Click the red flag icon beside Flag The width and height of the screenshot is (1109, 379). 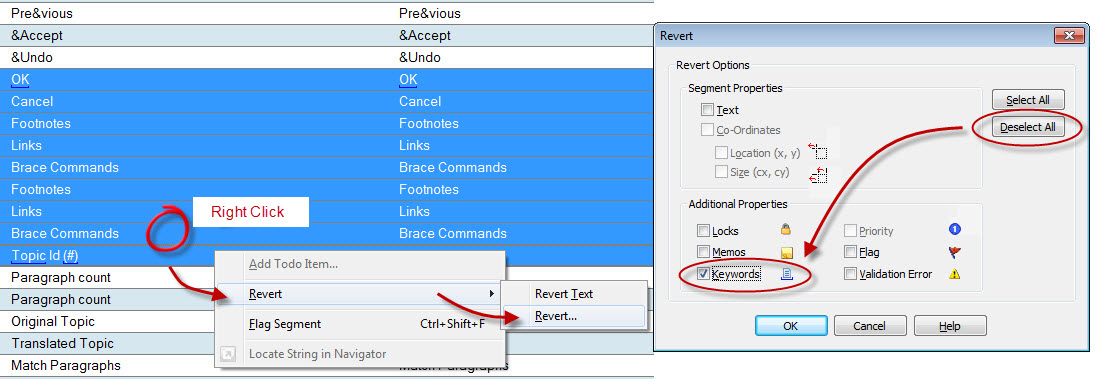[x=954, y=252]
